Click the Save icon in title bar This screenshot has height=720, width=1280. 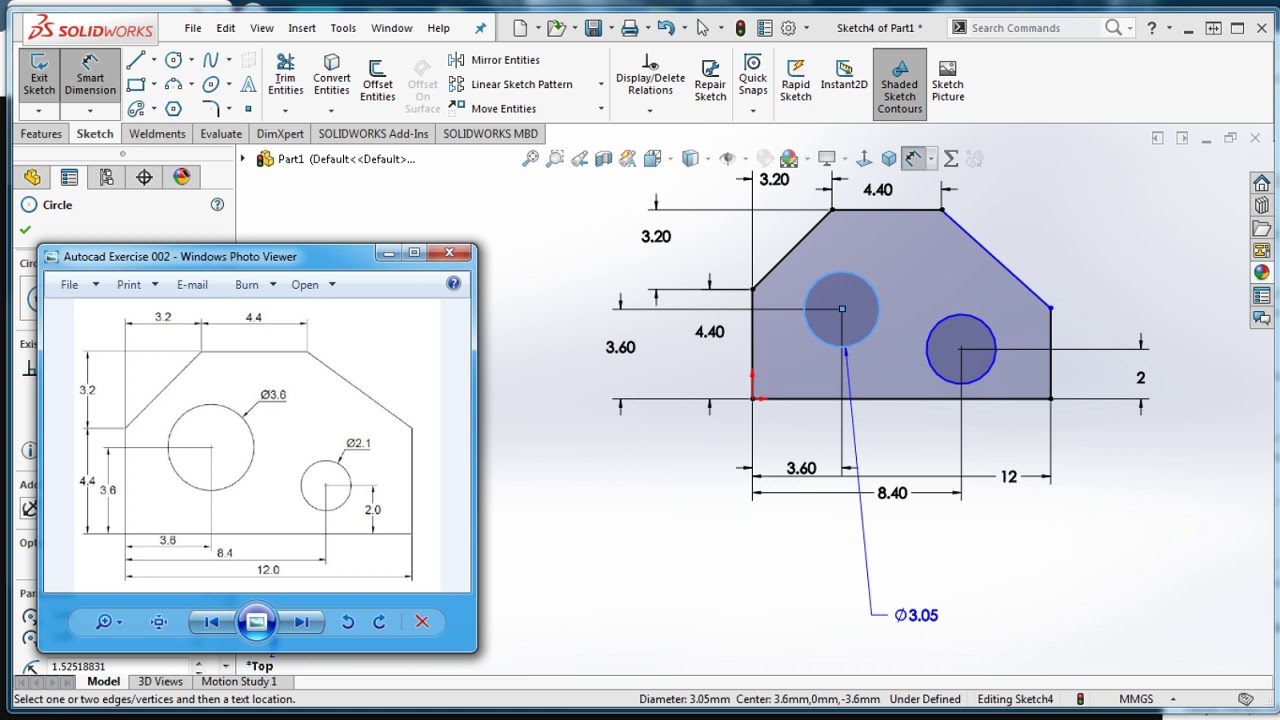[593, 28]
